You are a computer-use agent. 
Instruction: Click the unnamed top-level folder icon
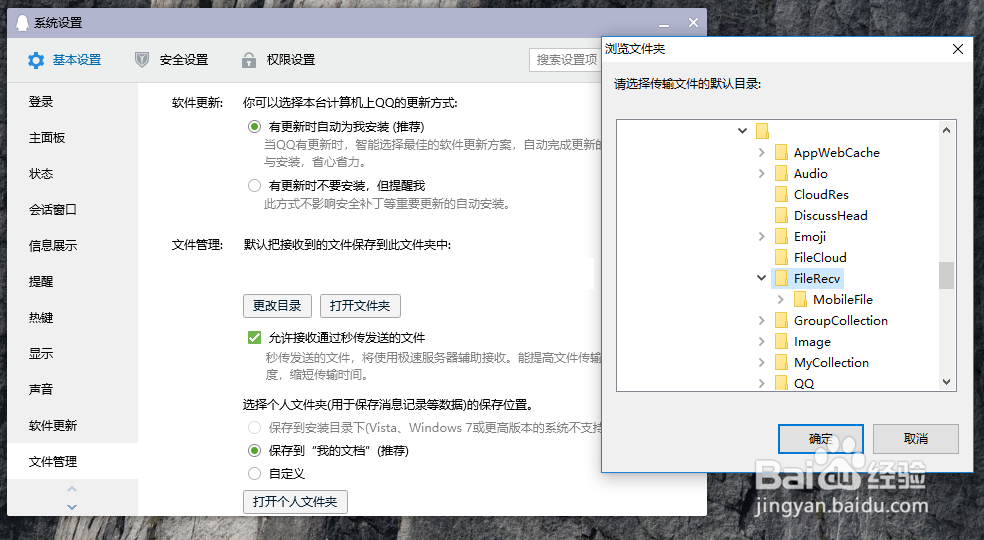tap(762, 131)
